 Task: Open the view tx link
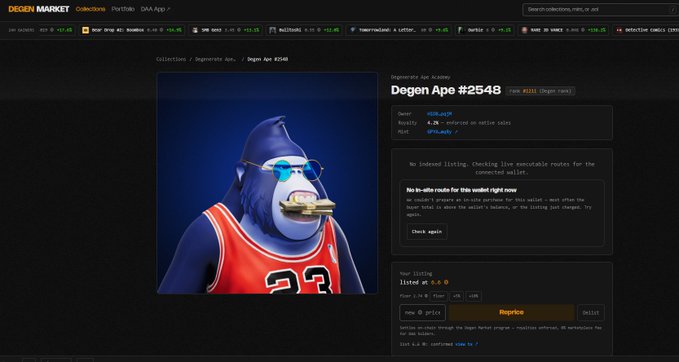pos(466,344)
